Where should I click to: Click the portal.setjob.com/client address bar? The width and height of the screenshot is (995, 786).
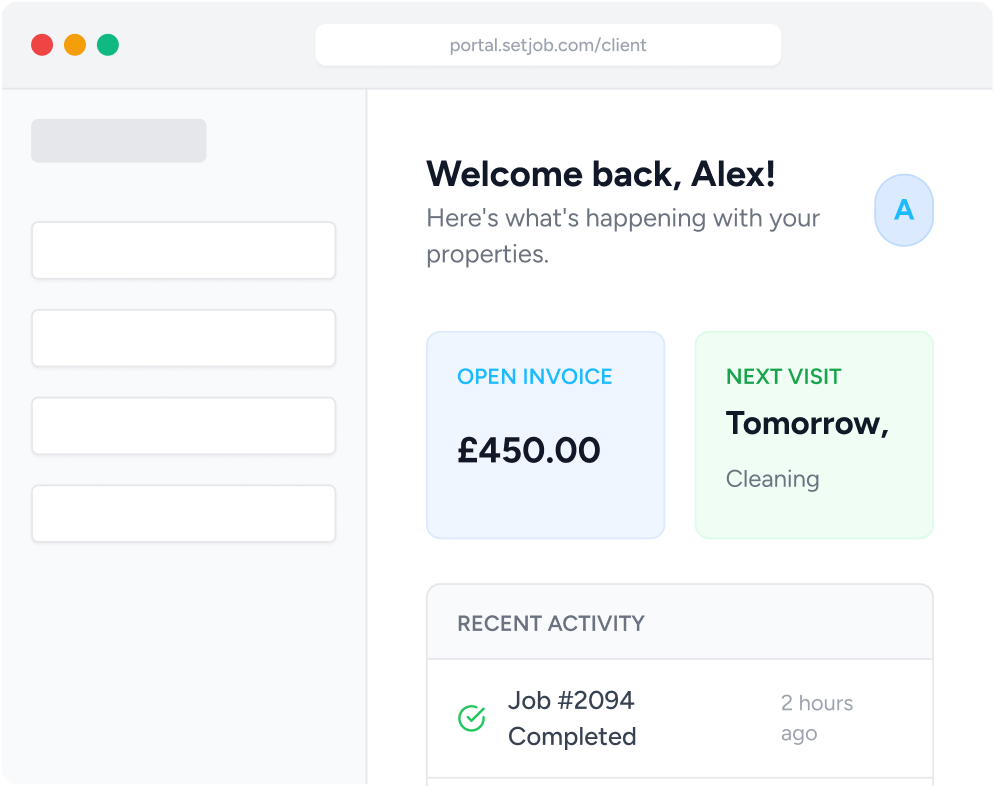548,45
